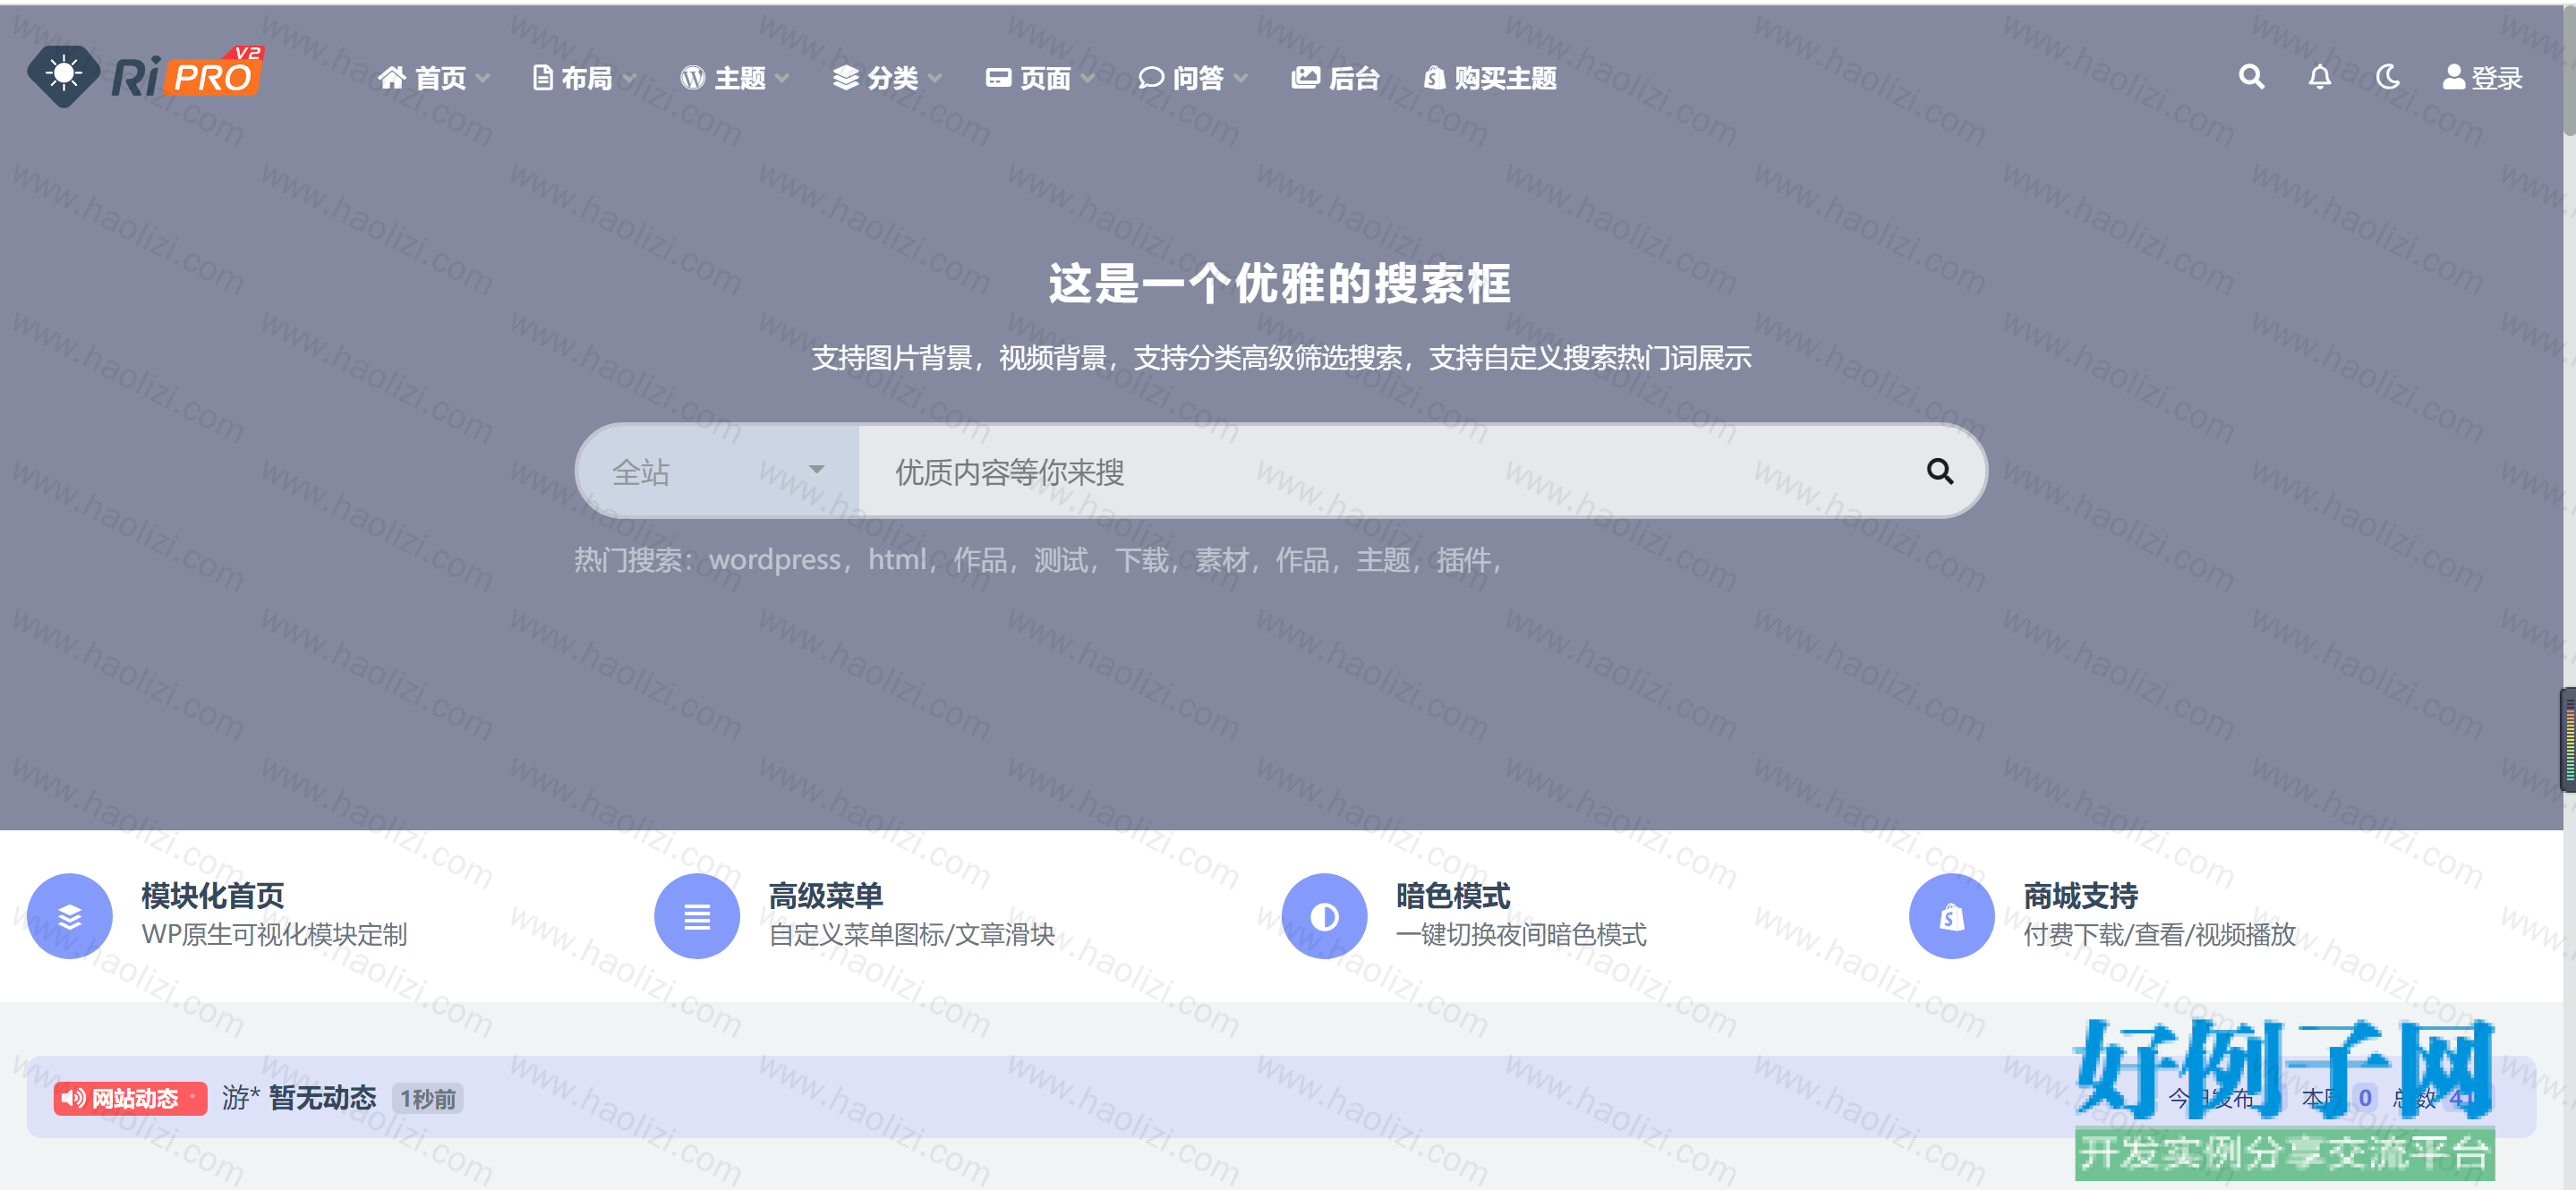Click the house icon beside 首页
The height and width of the screenshot is (1190, 2576).
click(x=392, y=77)
